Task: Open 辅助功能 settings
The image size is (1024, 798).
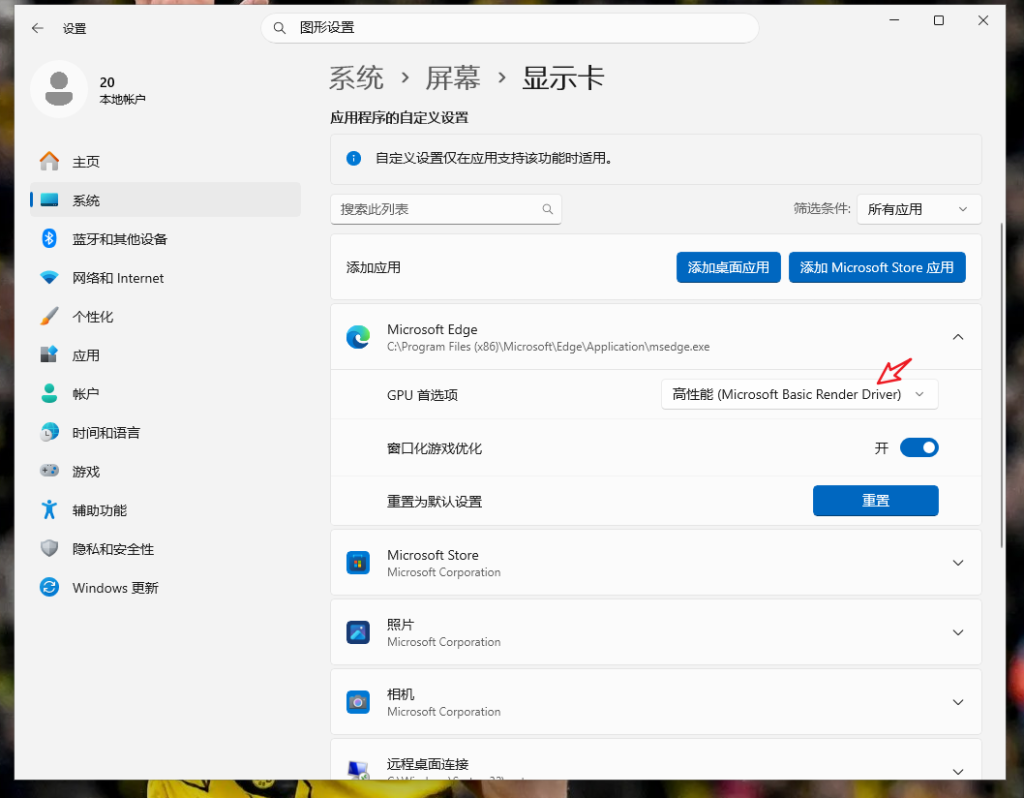Action: click(x=165, y=510)
